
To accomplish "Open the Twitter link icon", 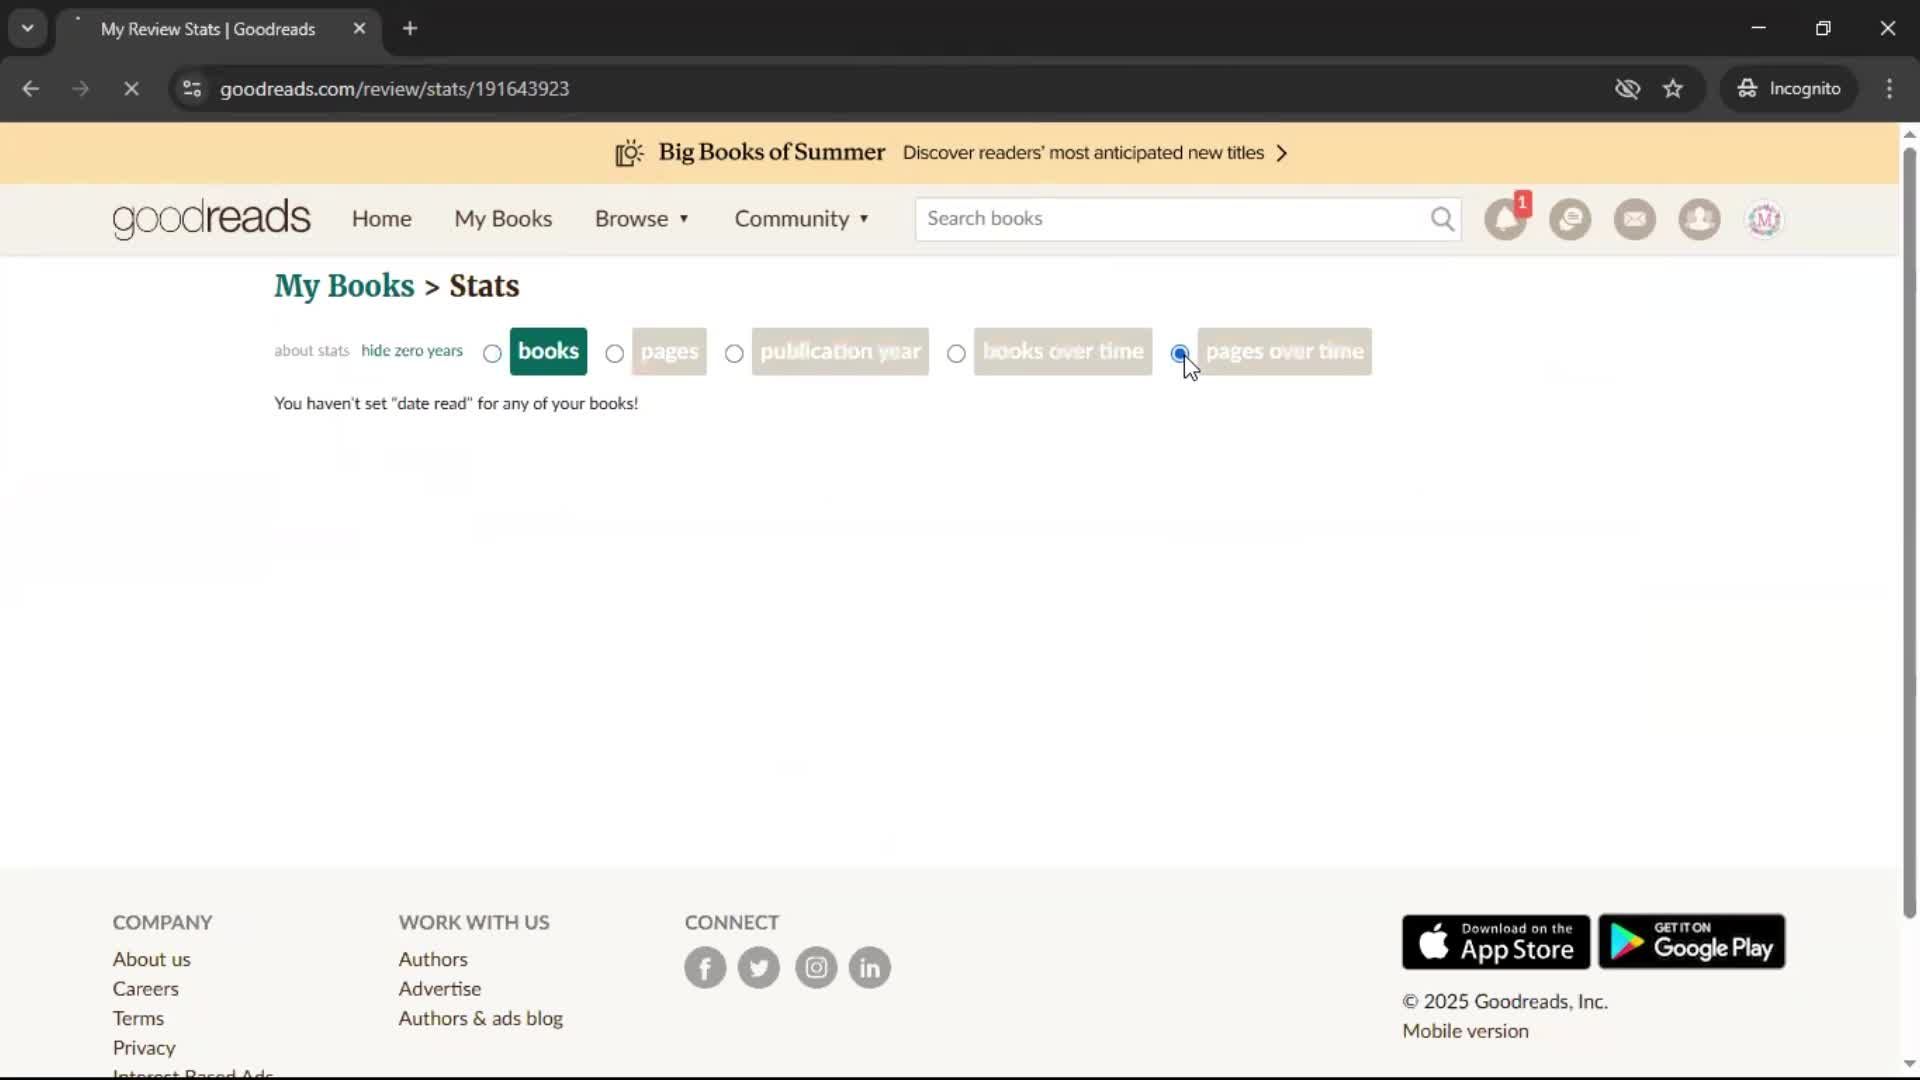I will click(759, 967).
